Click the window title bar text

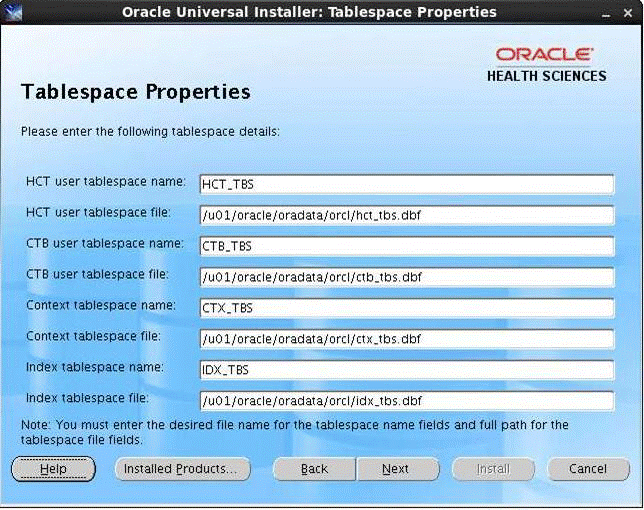pyautogui.click(x=309, y=12)
